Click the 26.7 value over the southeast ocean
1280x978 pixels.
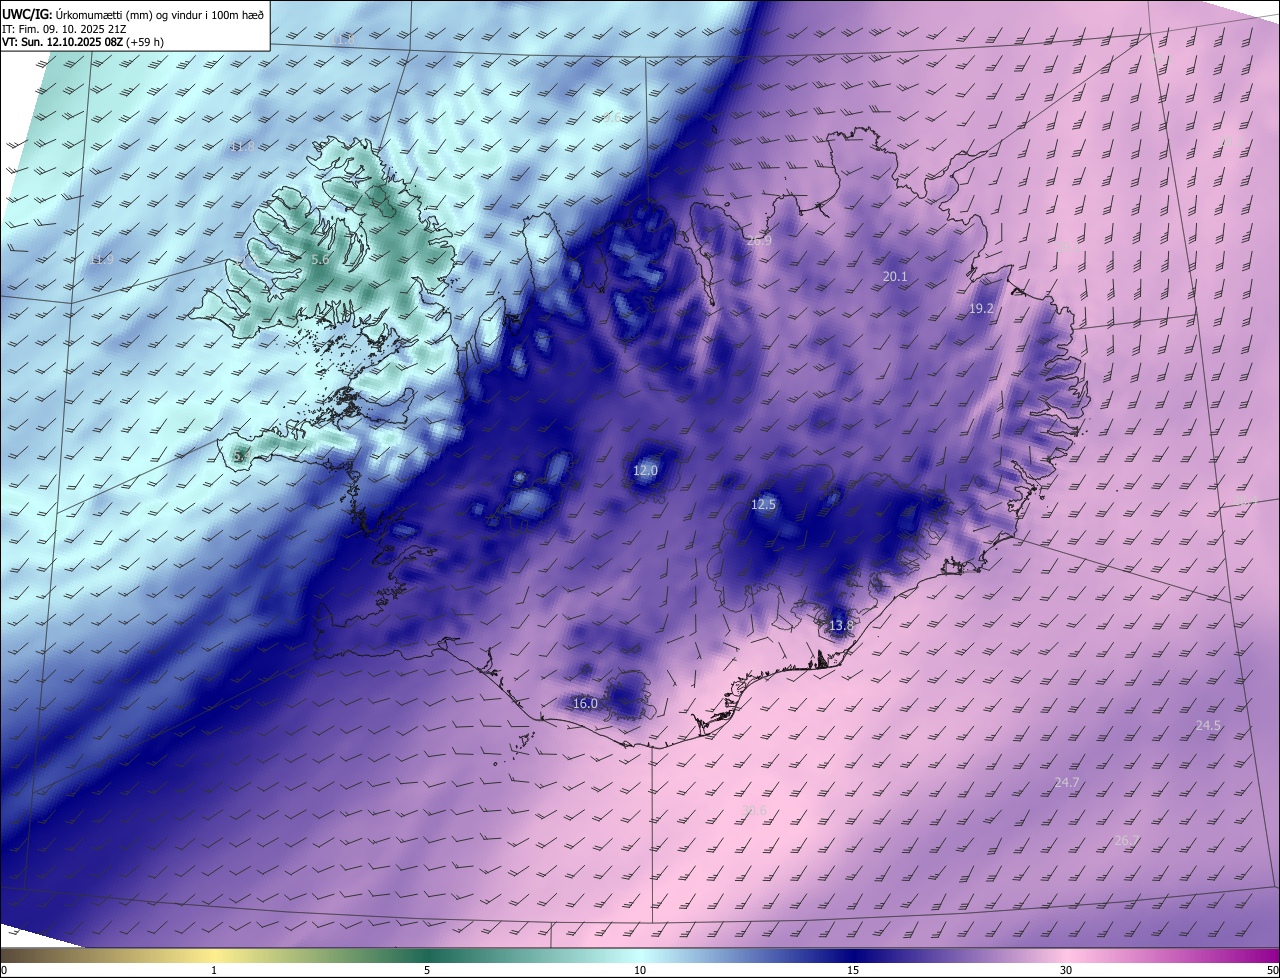pos(1126,840)
